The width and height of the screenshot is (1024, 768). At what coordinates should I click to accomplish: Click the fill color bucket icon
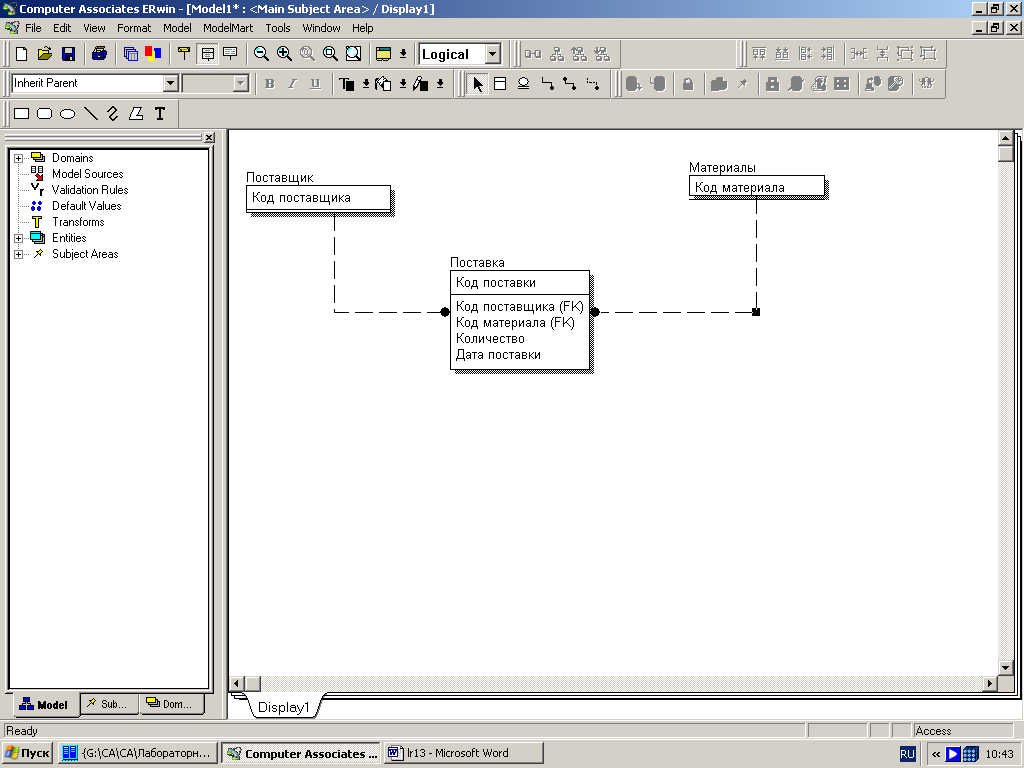coord(383,84)
